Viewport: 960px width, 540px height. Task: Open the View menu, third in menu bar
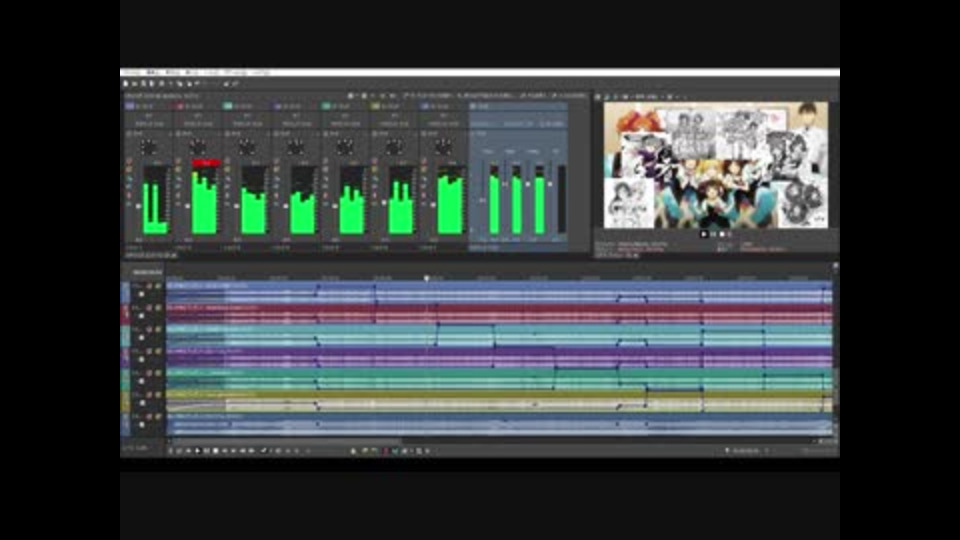[x=173, y=73]
